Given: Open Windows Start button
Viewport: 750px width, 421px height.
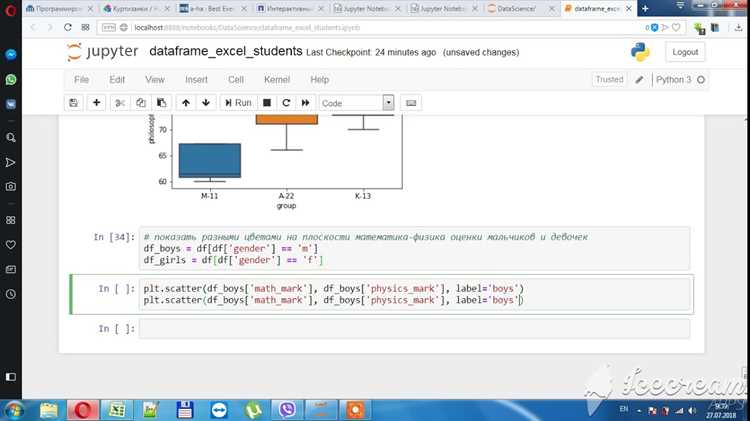Looking at the screenshot, I should [x=12, y=410].
